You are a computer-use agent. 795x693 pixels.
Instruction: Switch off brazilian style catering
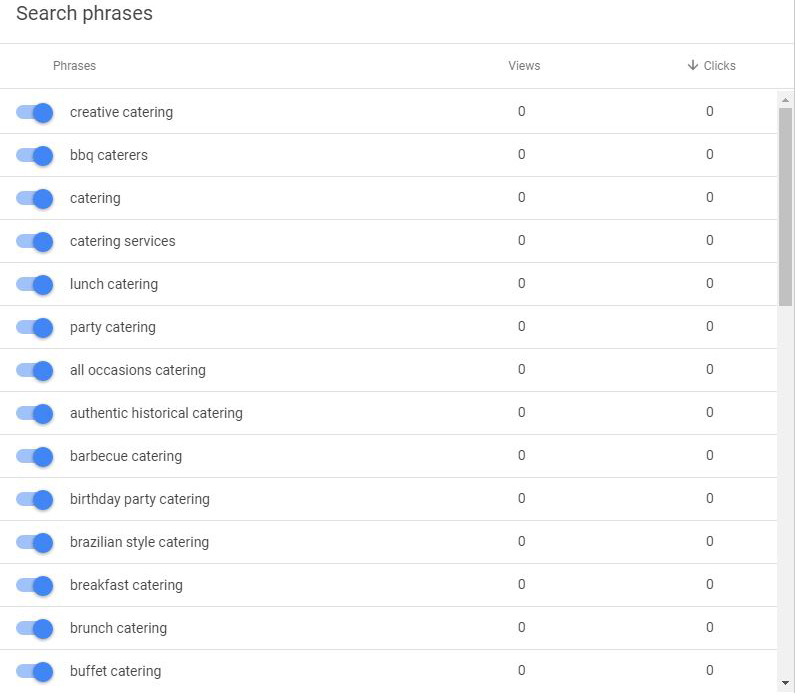[35, 542]
